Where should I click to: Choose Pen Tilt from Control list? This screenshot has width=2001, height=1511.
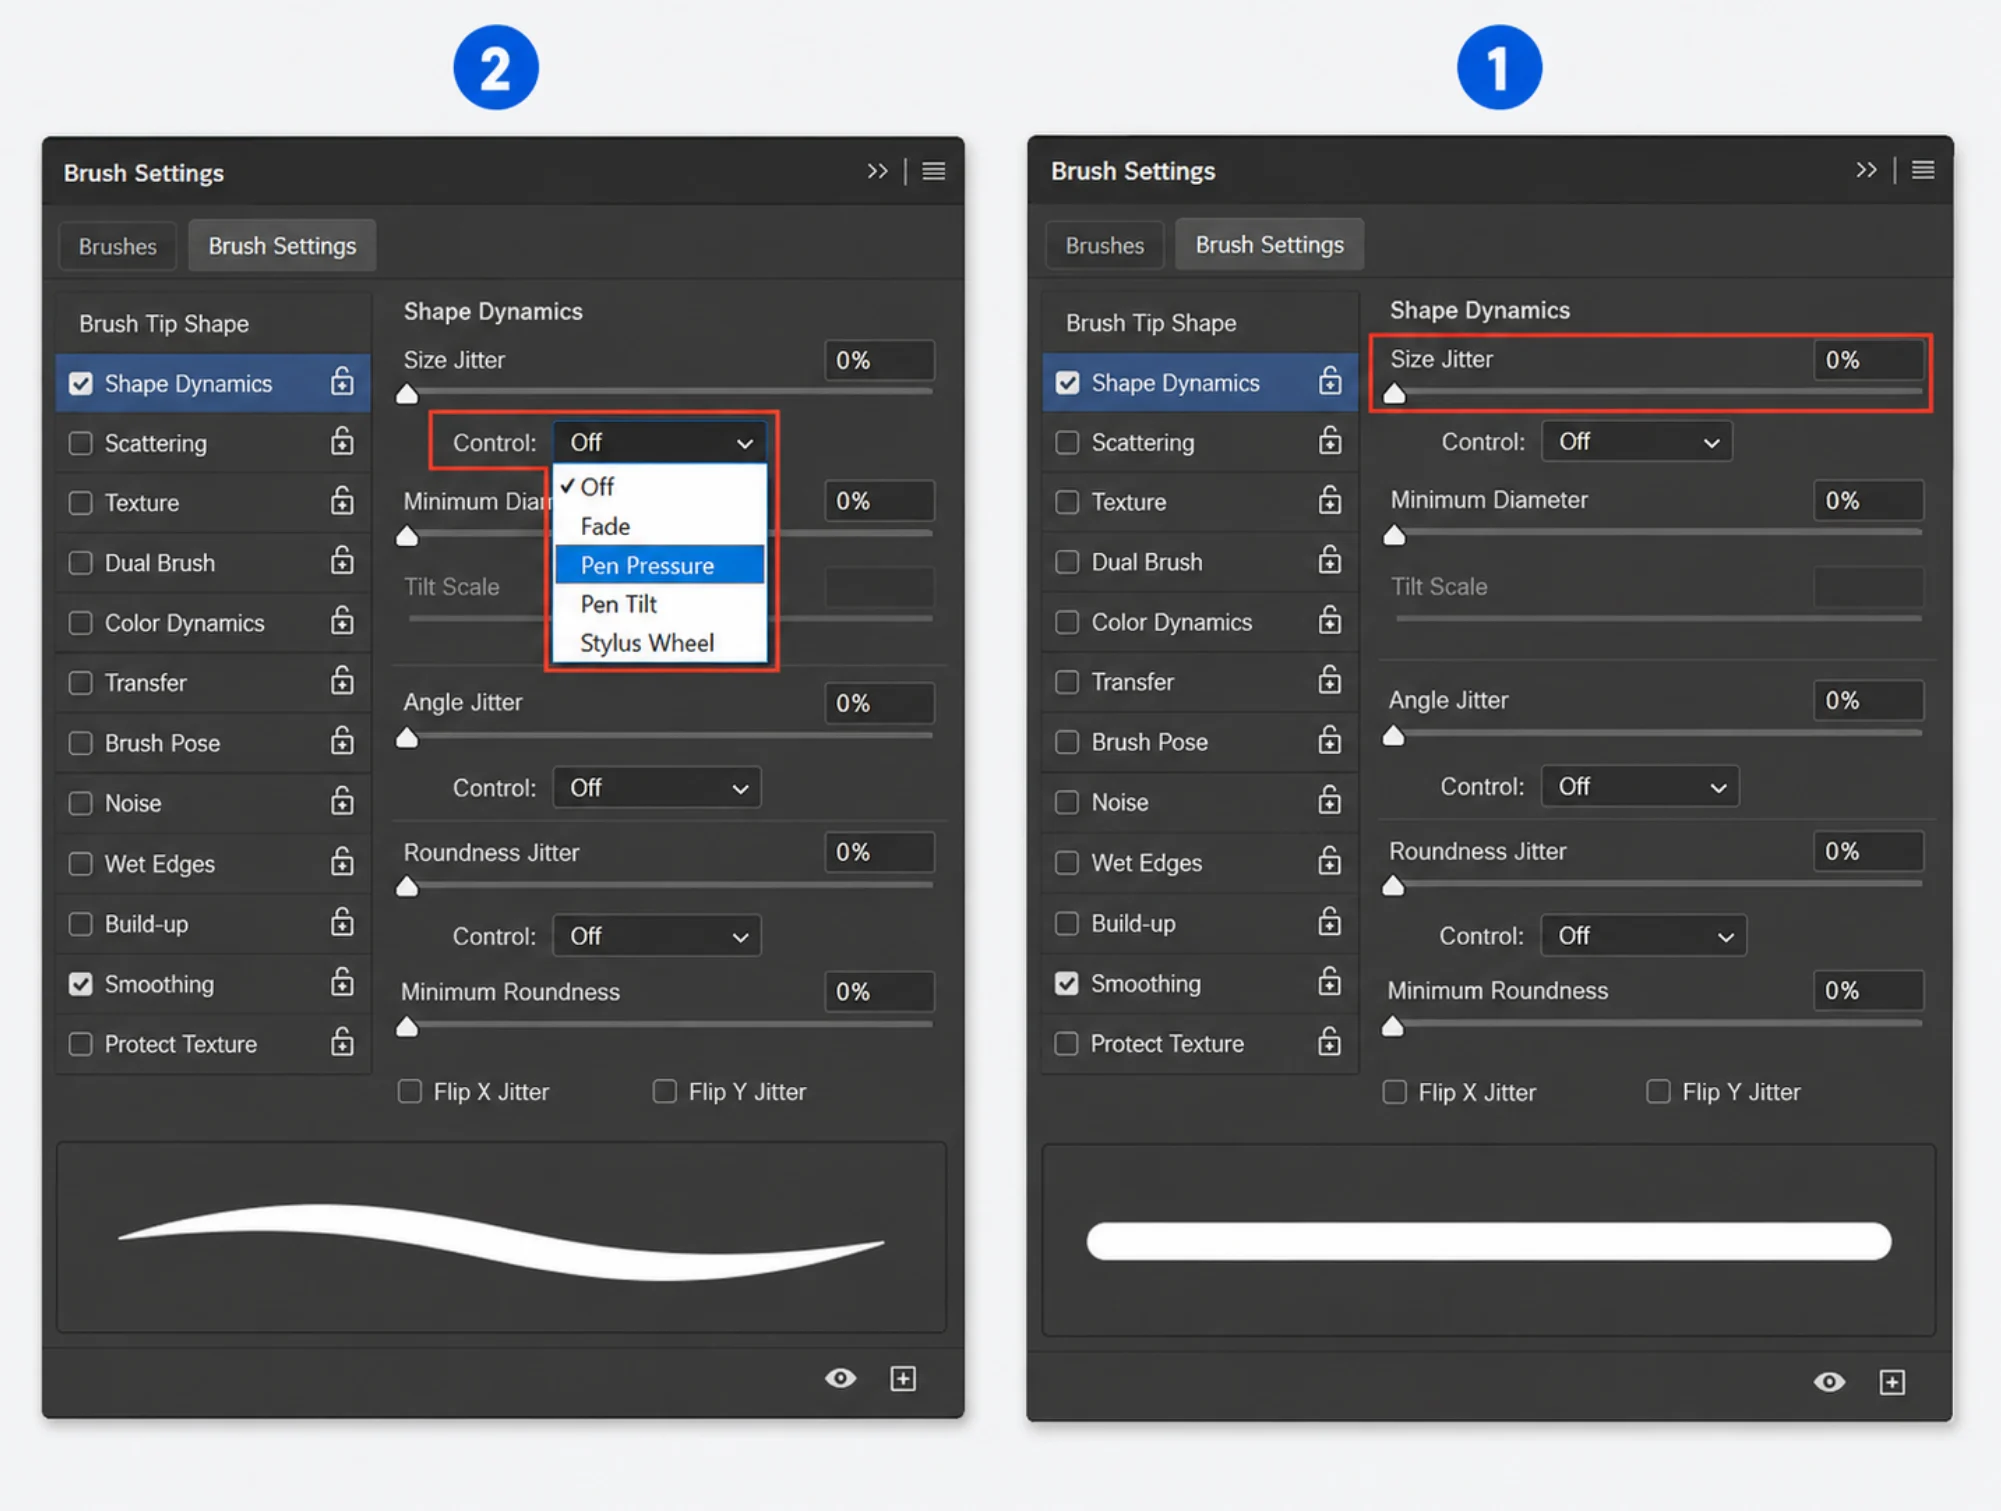[660, 604]
